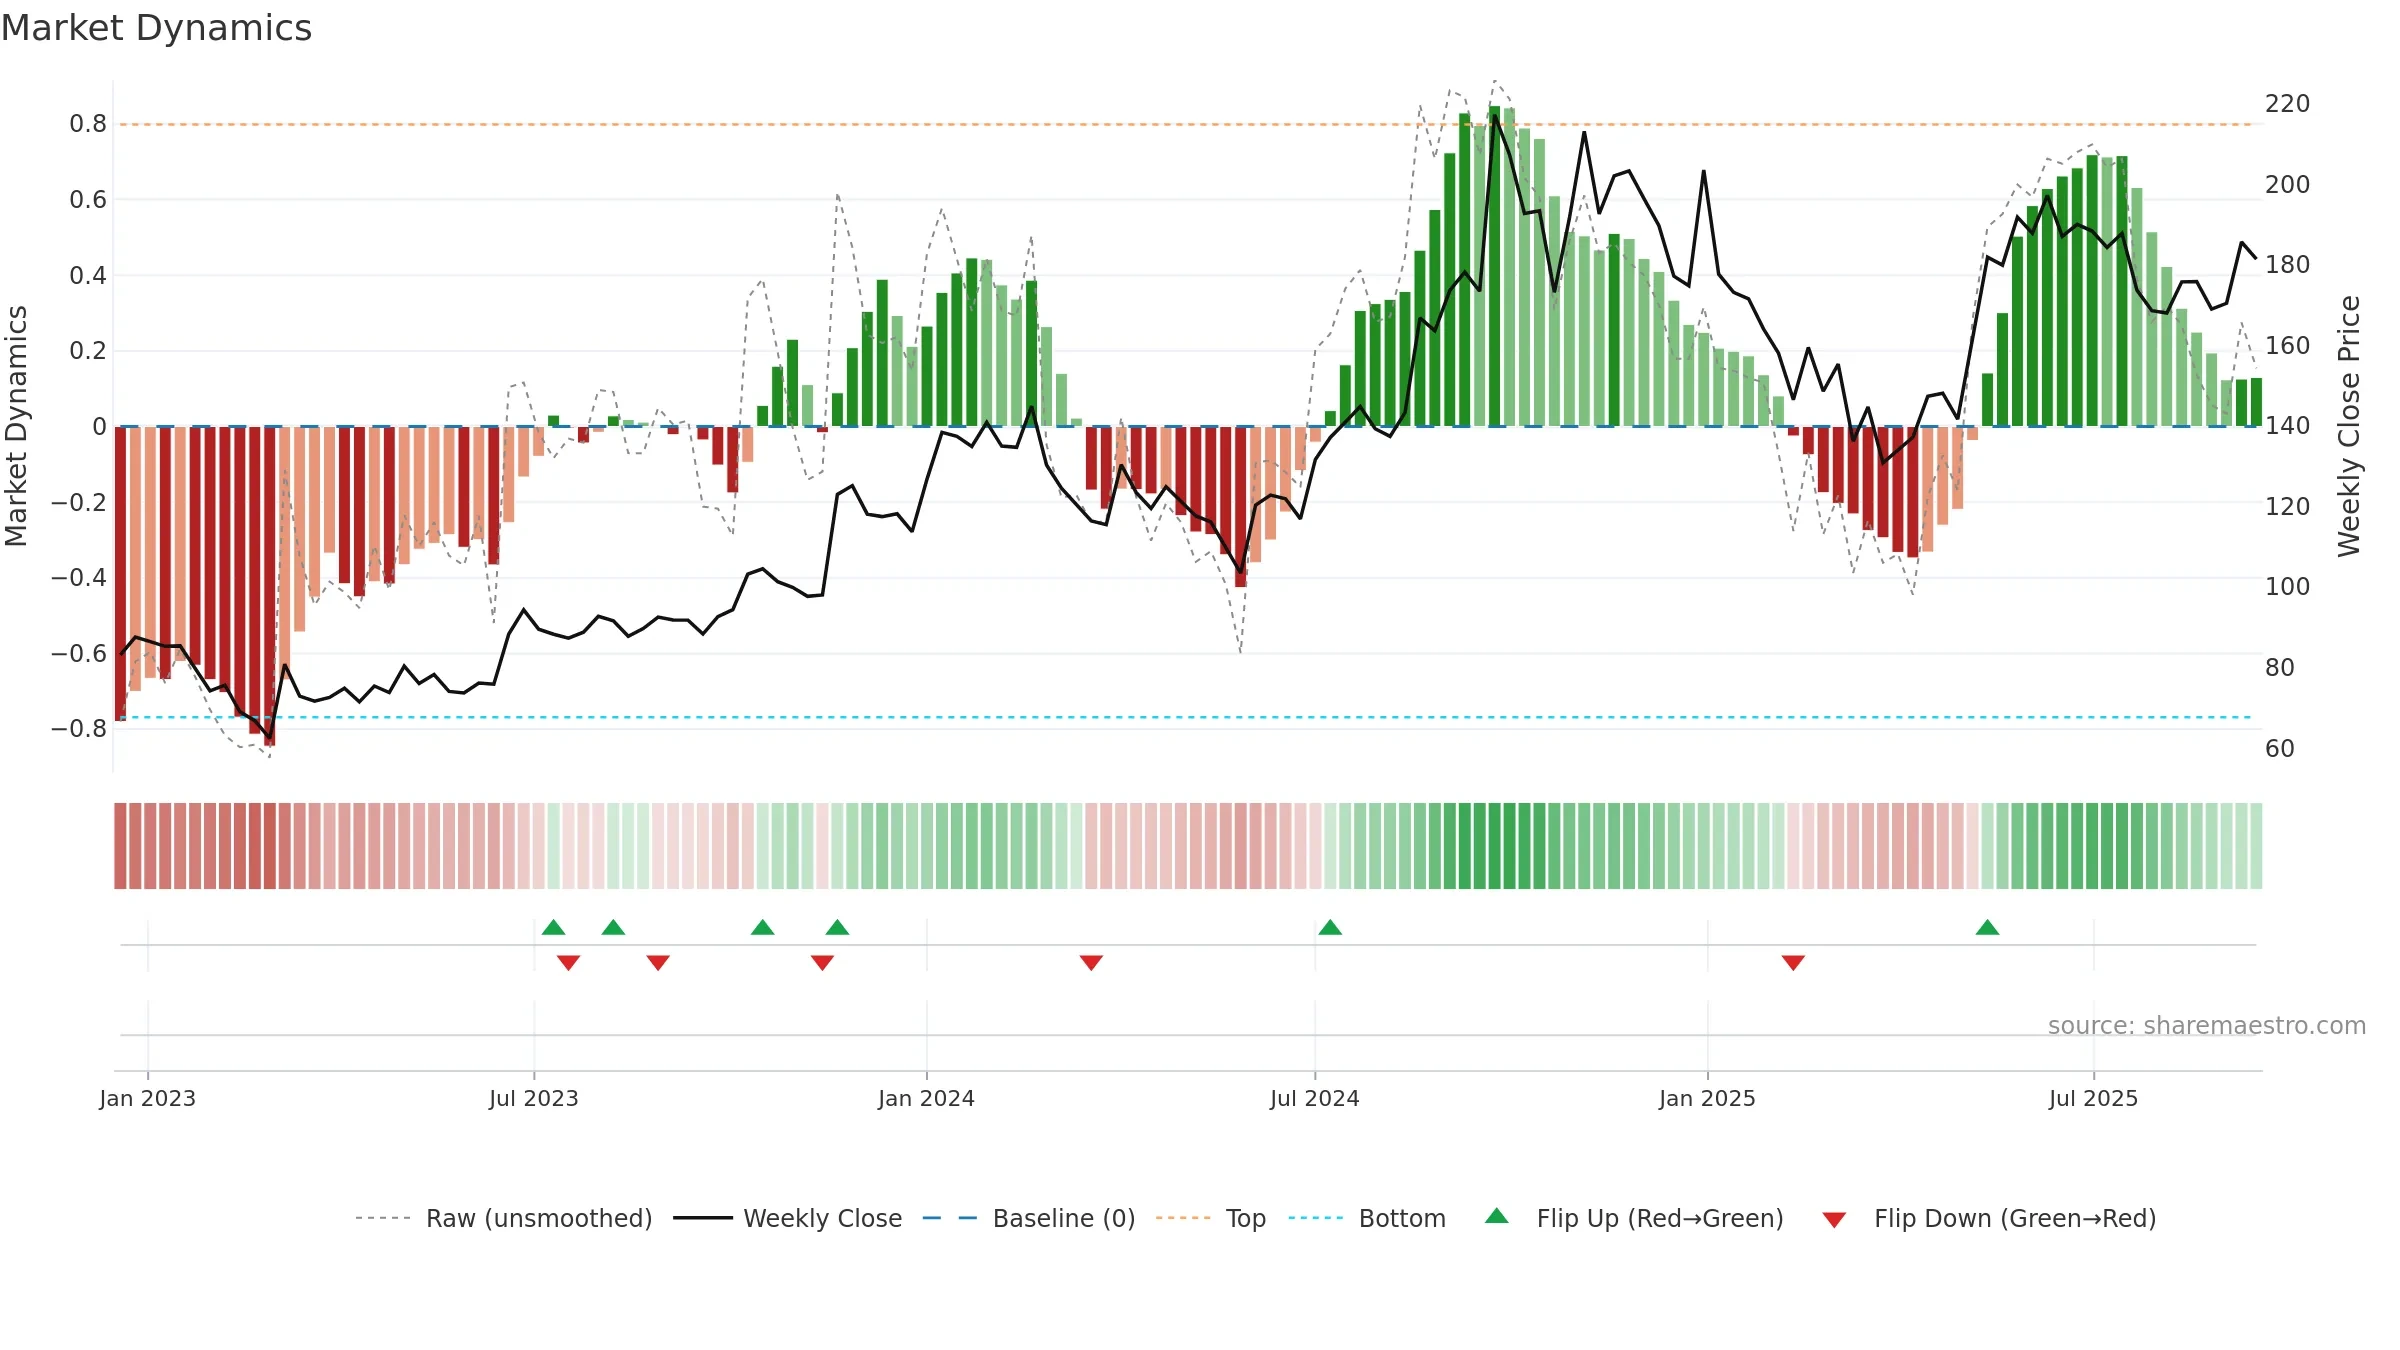The image size is (2400, 1350).
Task: Click the 180 price axis tick
Action: [2288, 264]
